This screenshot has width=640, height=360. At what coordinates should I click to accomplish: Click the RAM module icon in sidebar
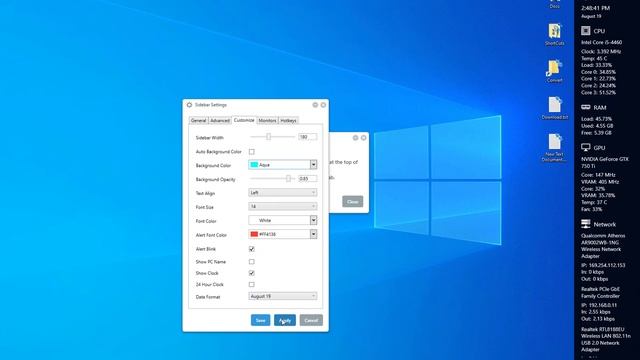point(586,107)
